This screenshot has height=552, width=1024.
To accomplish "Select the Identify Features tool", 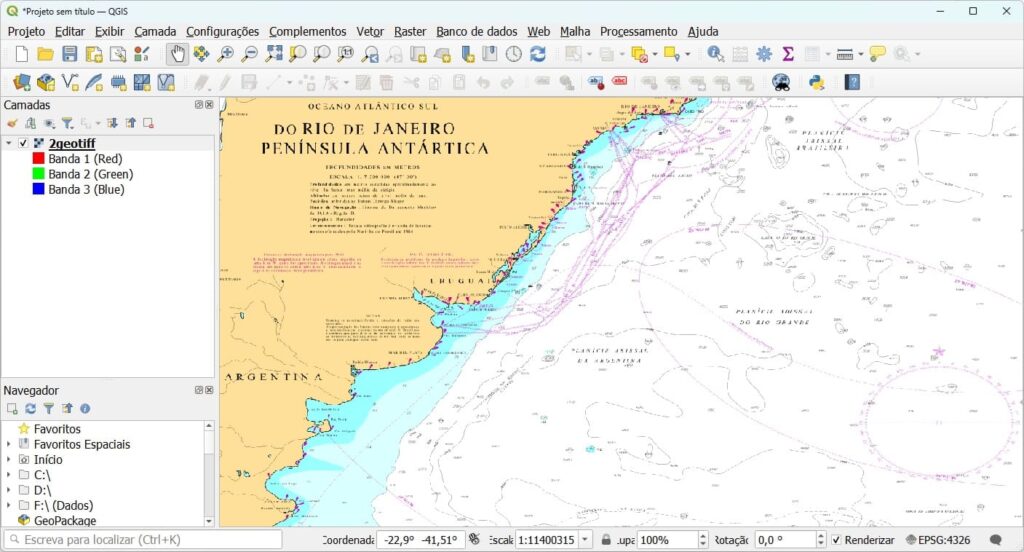I will 716,54.
